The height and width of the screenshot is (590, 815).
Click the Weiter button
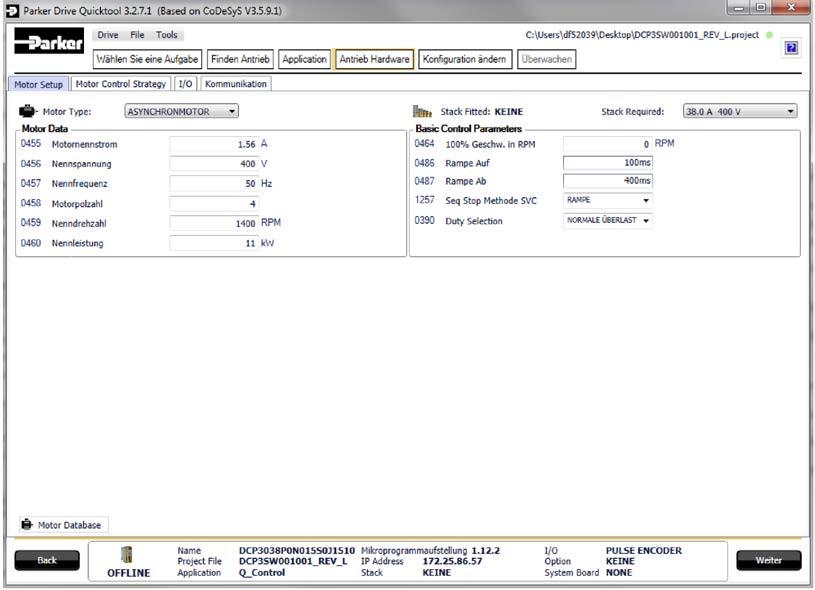point(768,560)
